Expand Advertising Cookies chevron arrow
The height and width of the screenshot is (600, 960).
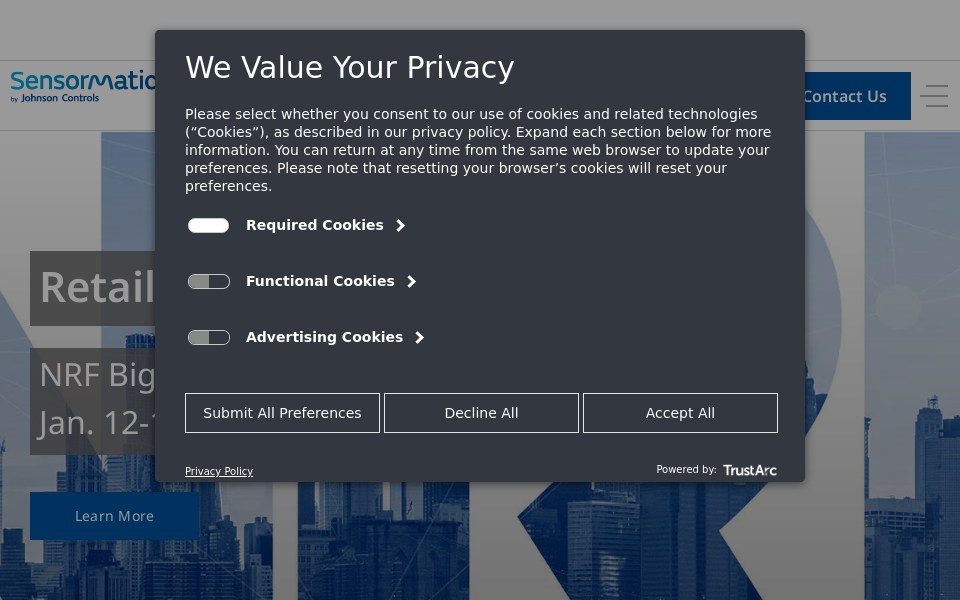[x=419, y=338]
